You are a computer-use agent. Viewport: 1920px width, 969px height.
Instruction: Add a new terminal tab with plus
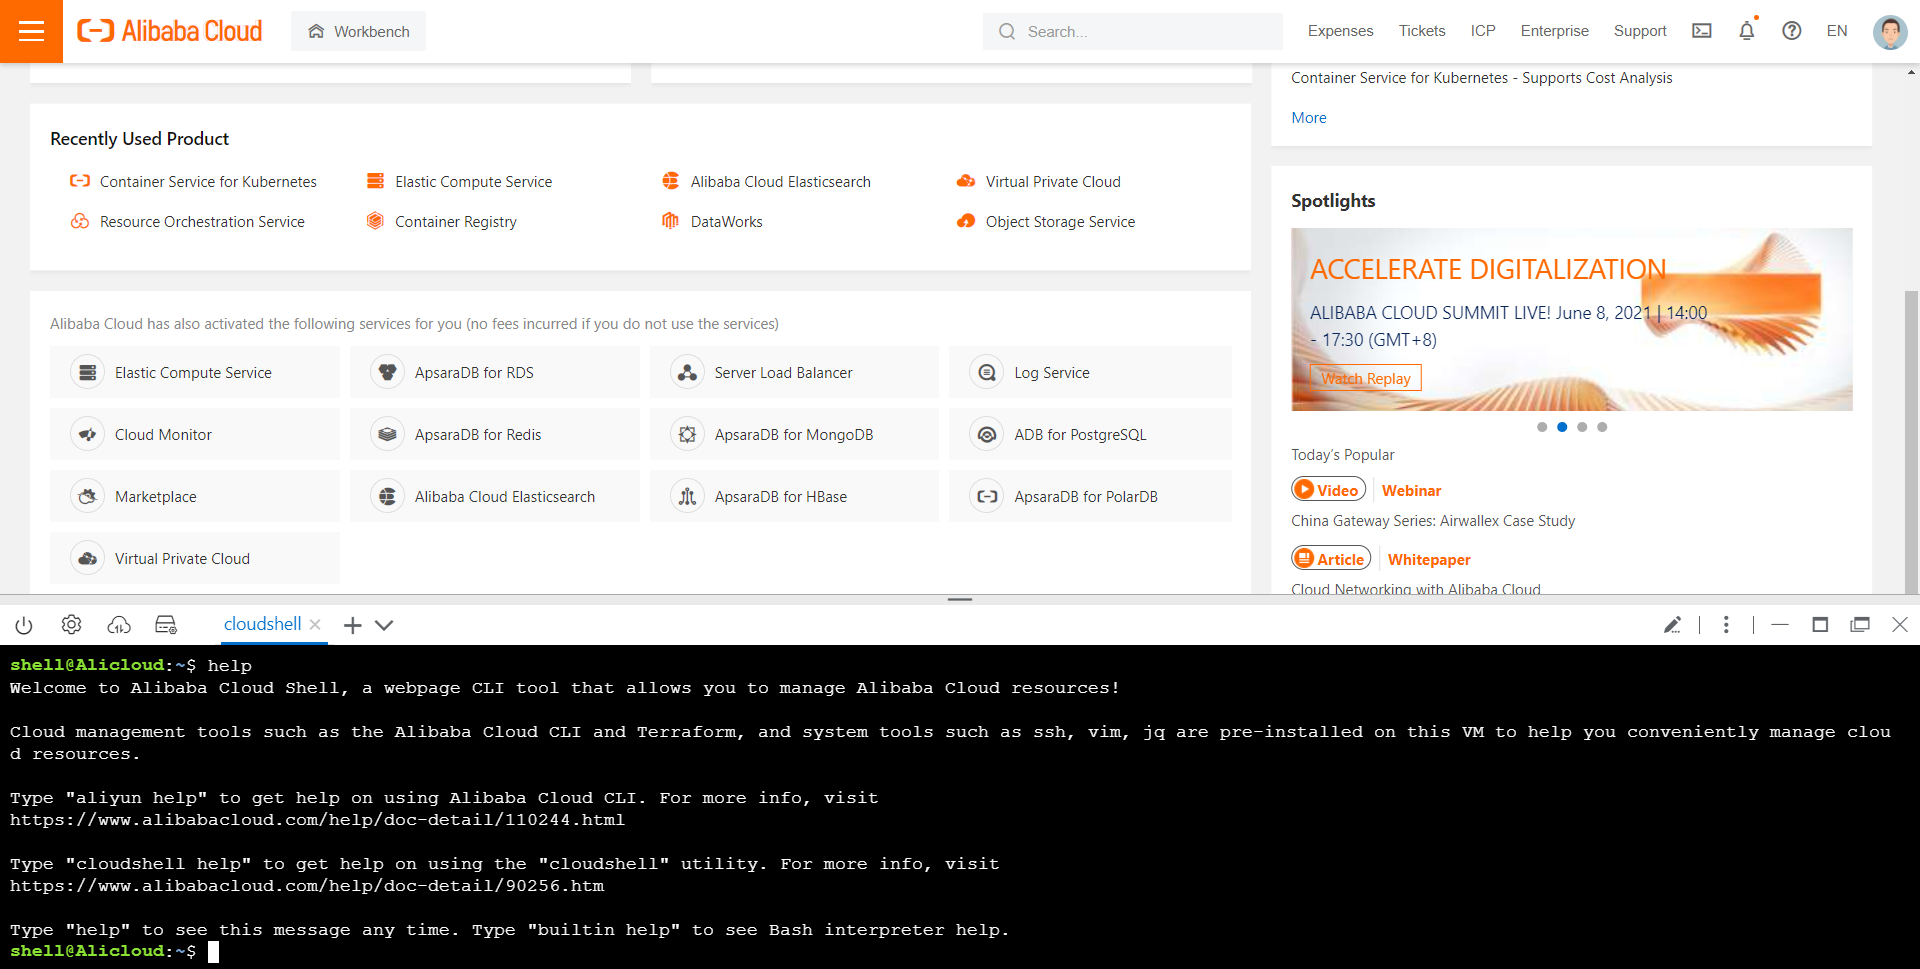[352, 625]
